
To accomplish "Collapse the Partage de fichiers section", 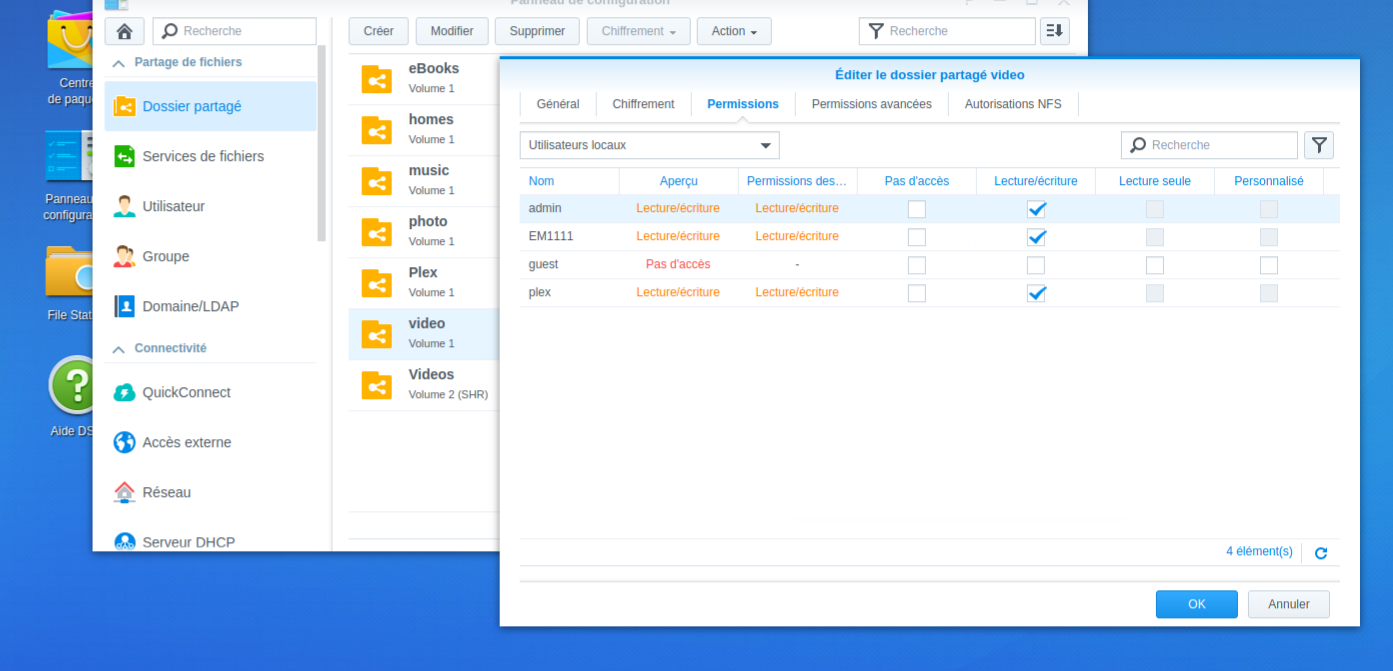I will [x=119, y=62].
